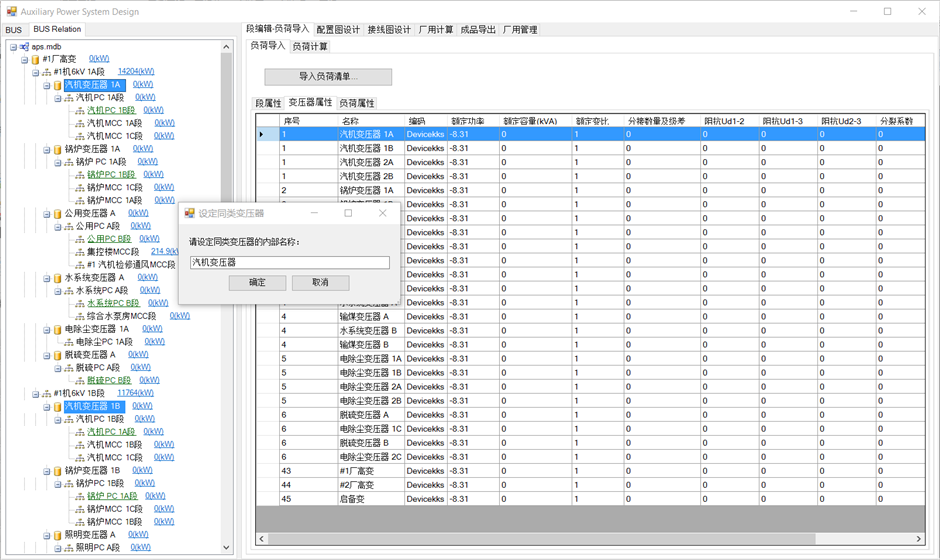Click the aps.mdb database icon in tree
Viewport: 940px width, 560px height.
coord(25,47)
